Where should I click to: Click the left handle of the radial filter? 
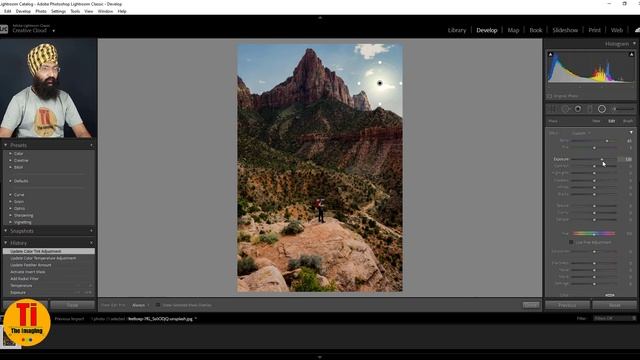(x=359, y=83)
